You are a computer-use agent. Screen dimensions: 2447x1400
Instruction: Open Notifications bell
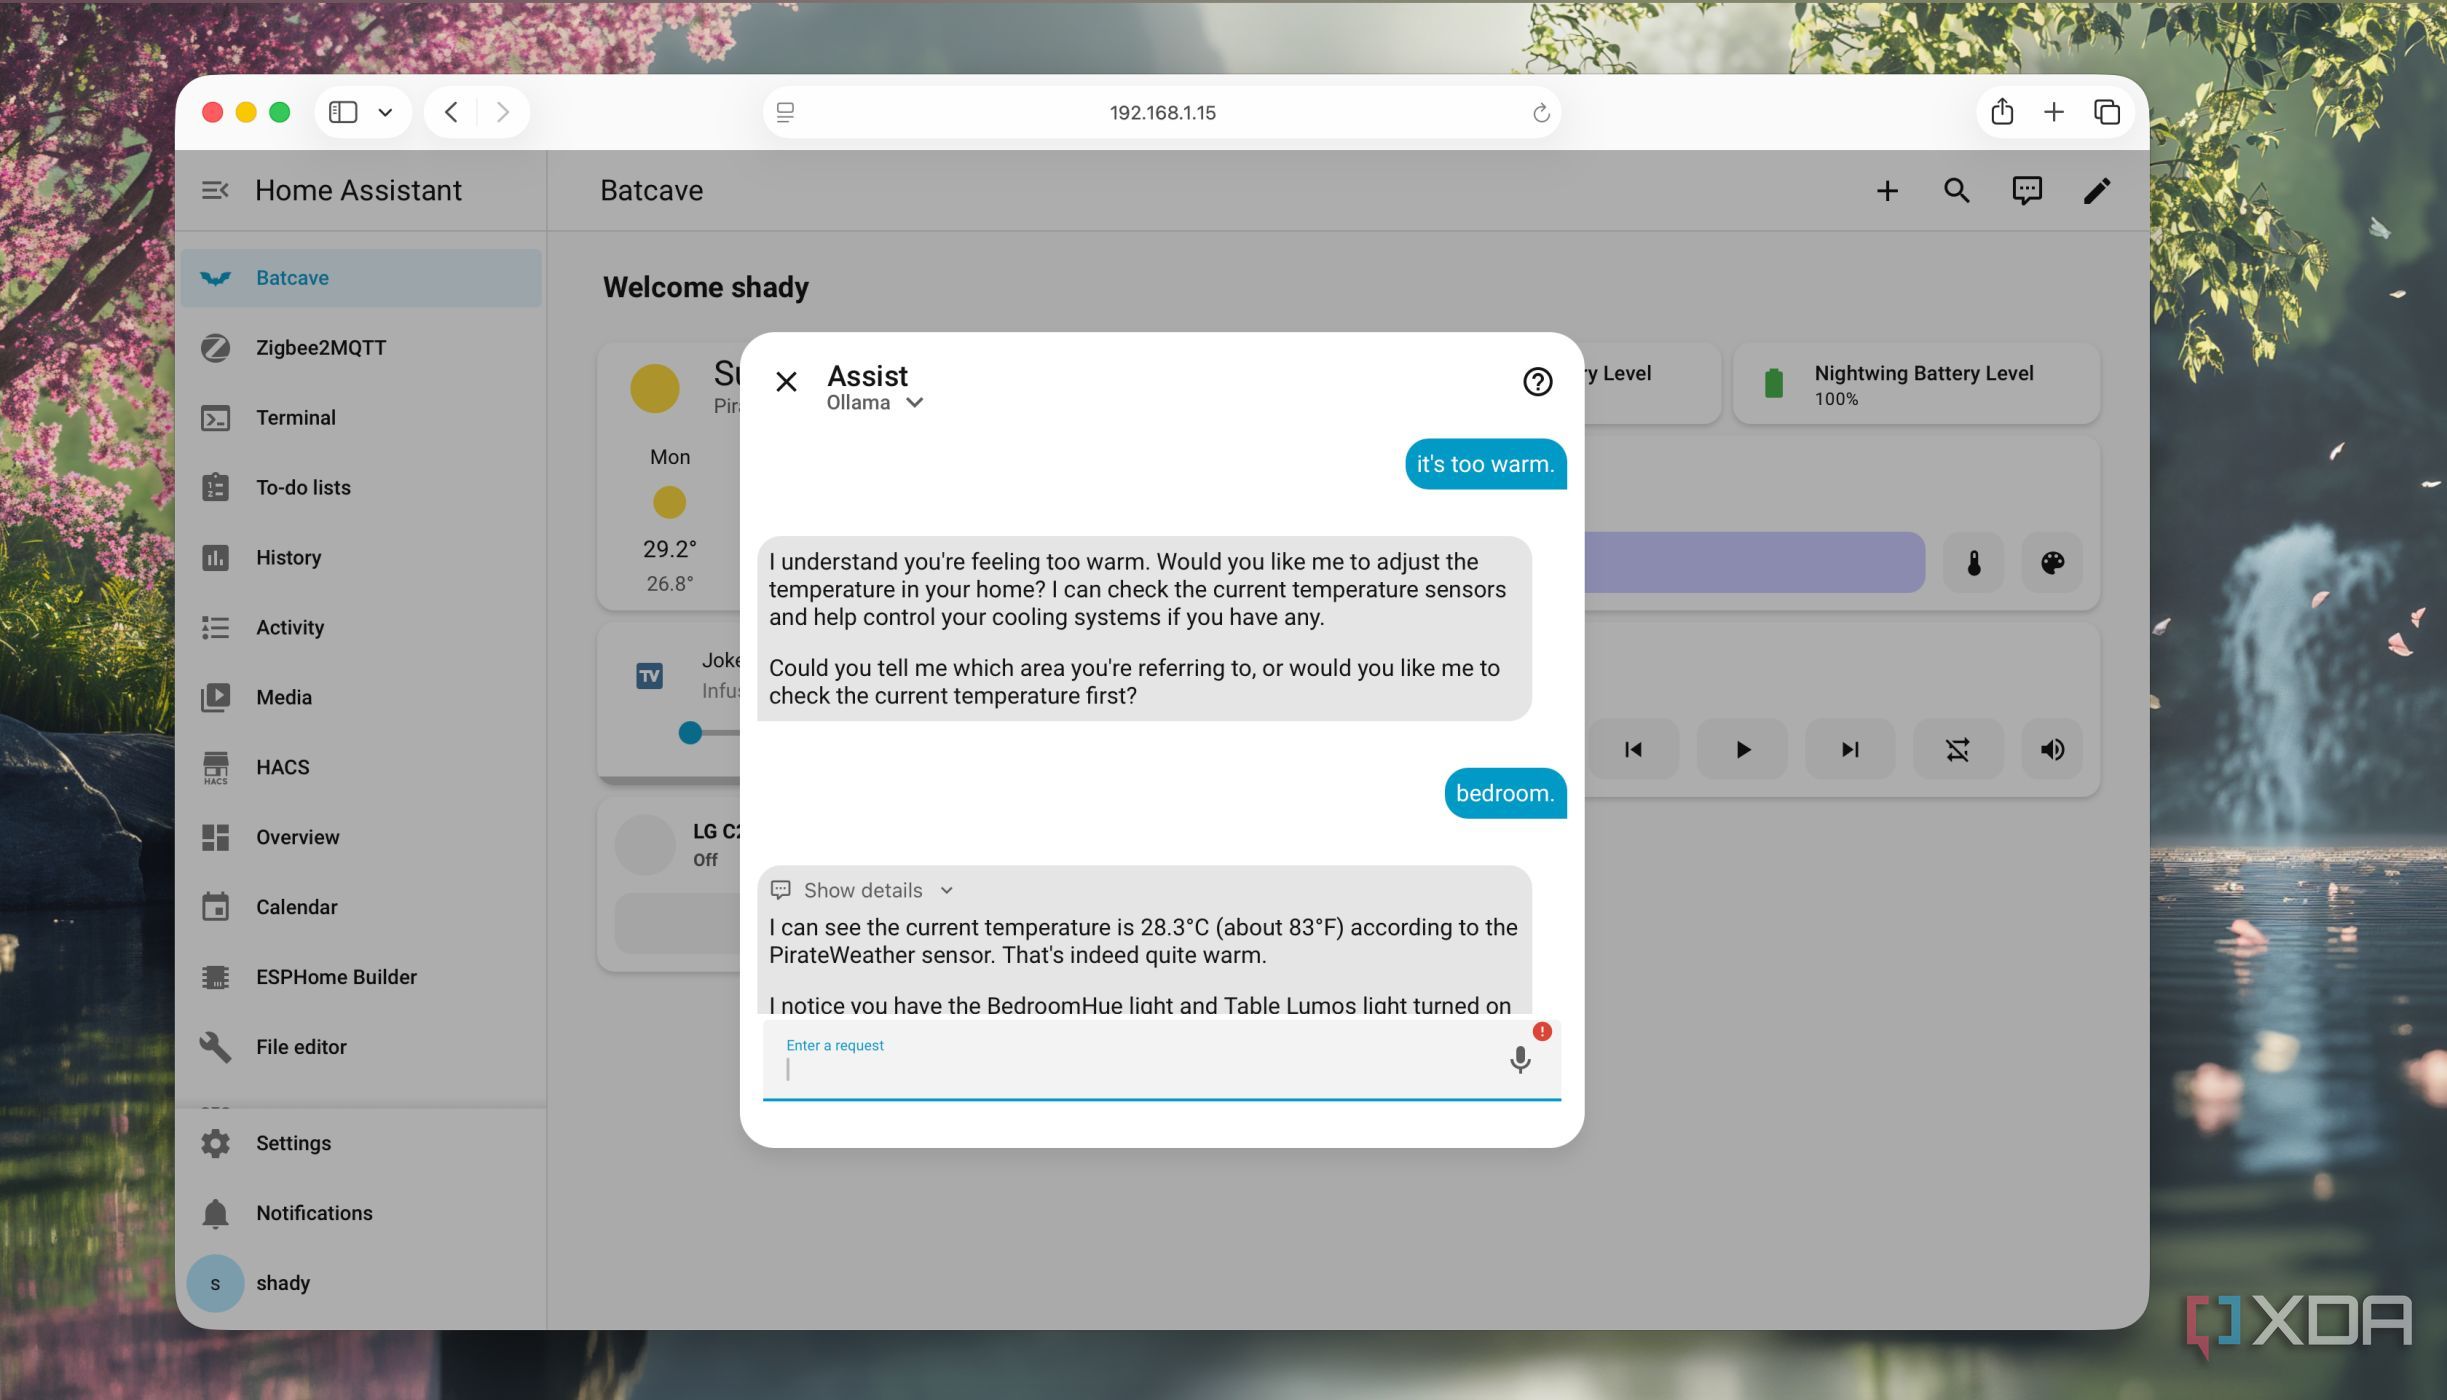pyautogui.click(x=215, y=1213)
